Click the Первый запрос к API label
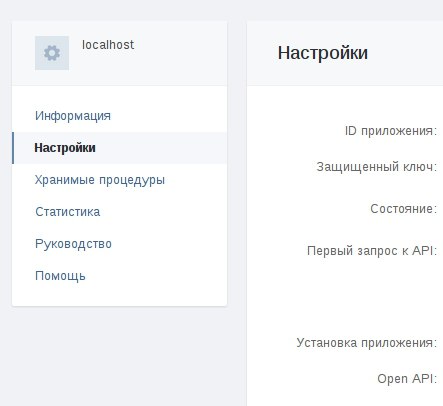This screenshot has width=443, height=406. (x=372, y=250)
